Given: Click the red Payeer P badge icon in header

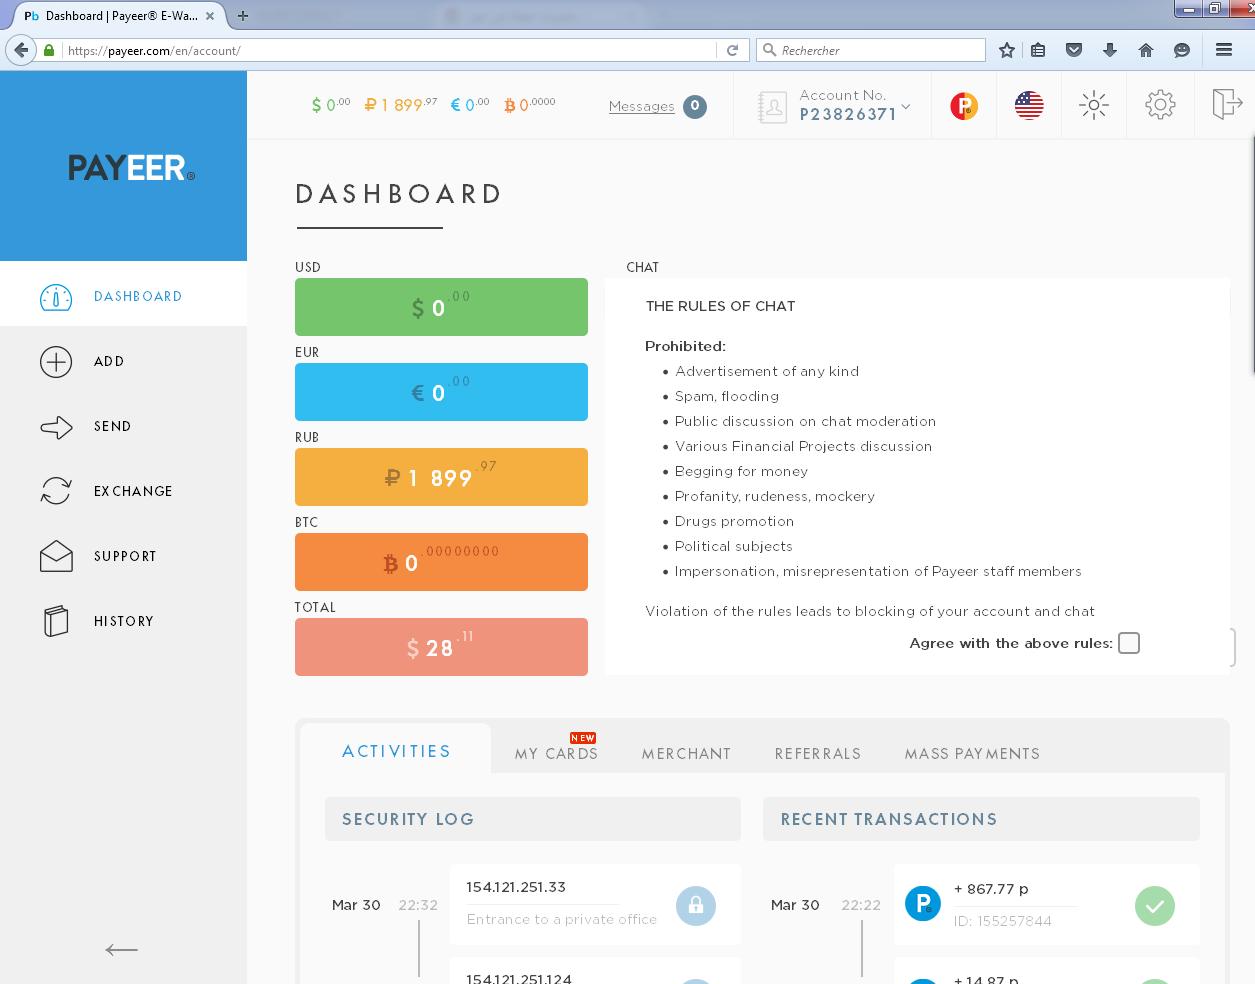Looking at the screenshot, I should click(964, 105).
